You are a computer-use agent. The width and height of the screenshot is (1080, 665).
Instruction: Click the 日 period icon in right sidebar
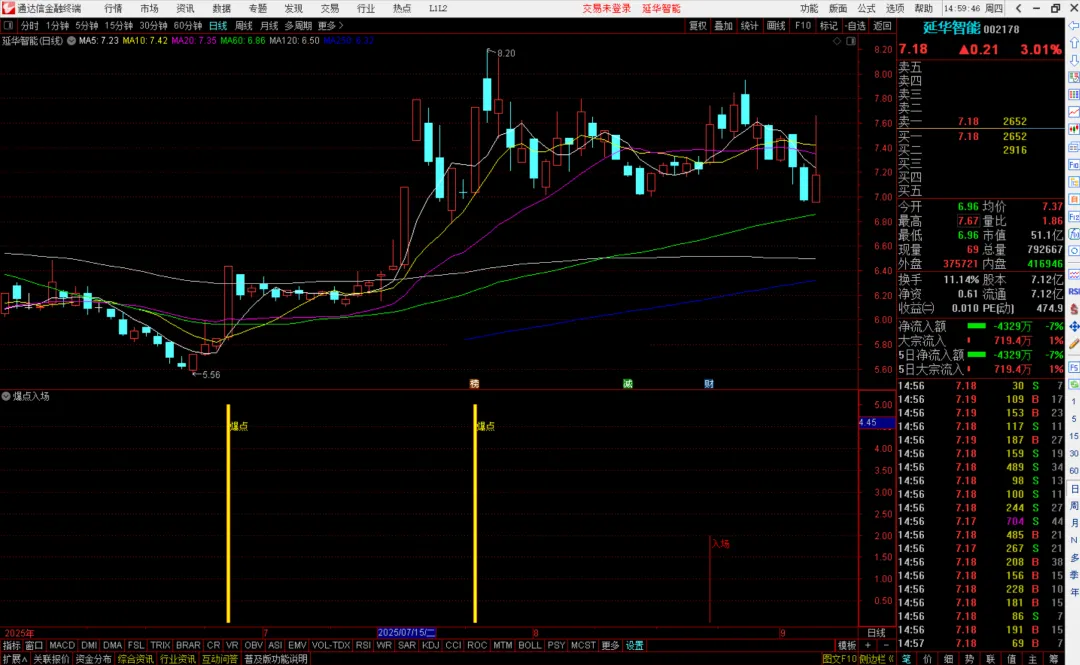[x=1074, y=489]
